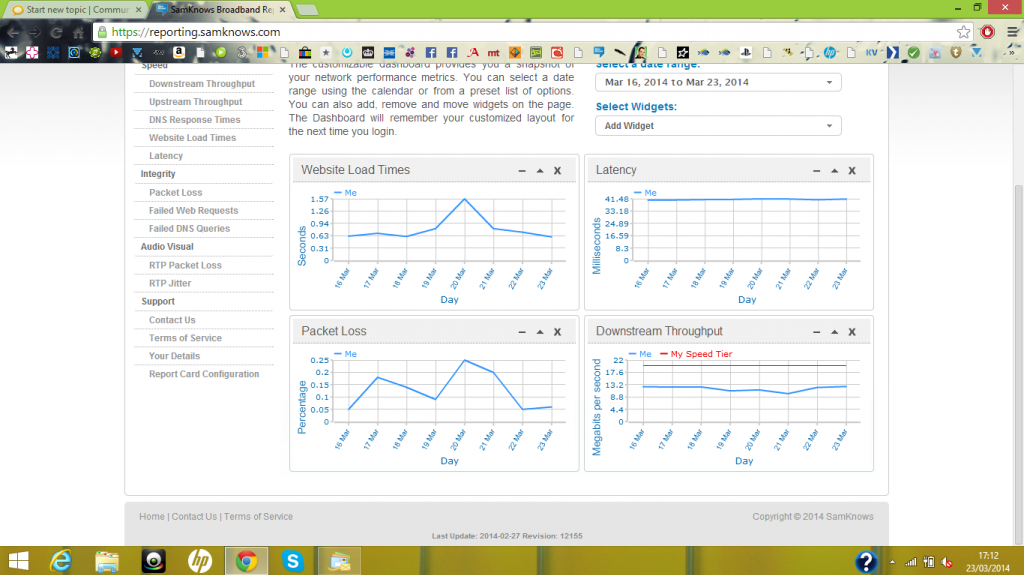
Task: Open the HP bookmark
Action: pyautogui.click(x=829, y=52)
